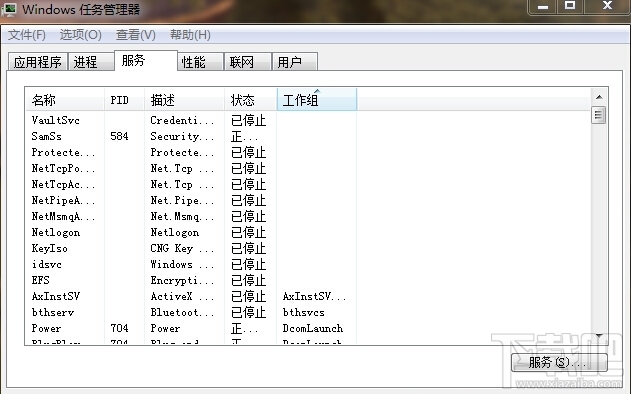
Task: Open the 文件(F) menu
Action: click(x=27, y=35)
